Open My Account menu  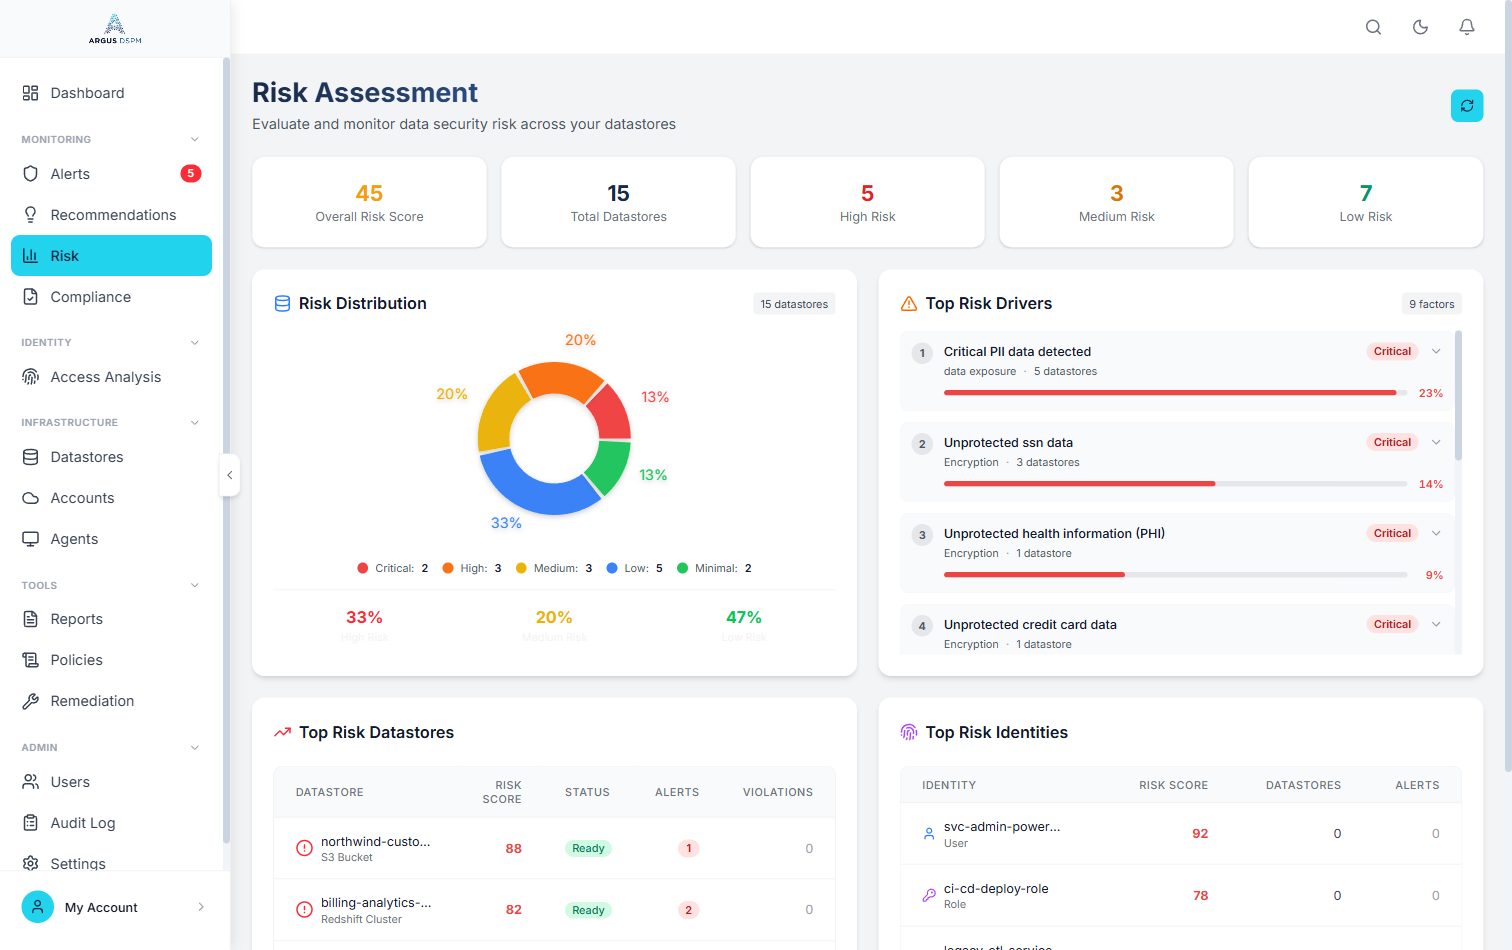point(115,907)
